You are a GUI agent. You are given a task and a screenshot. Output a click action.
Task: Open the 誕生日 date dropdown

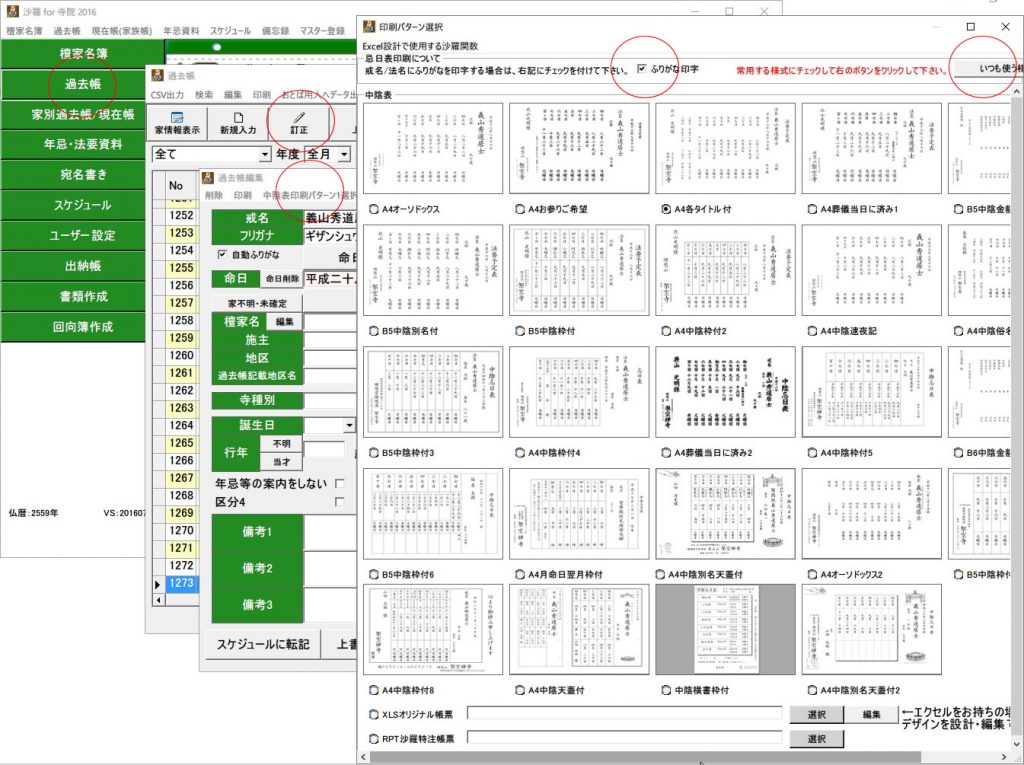[349, 425]
